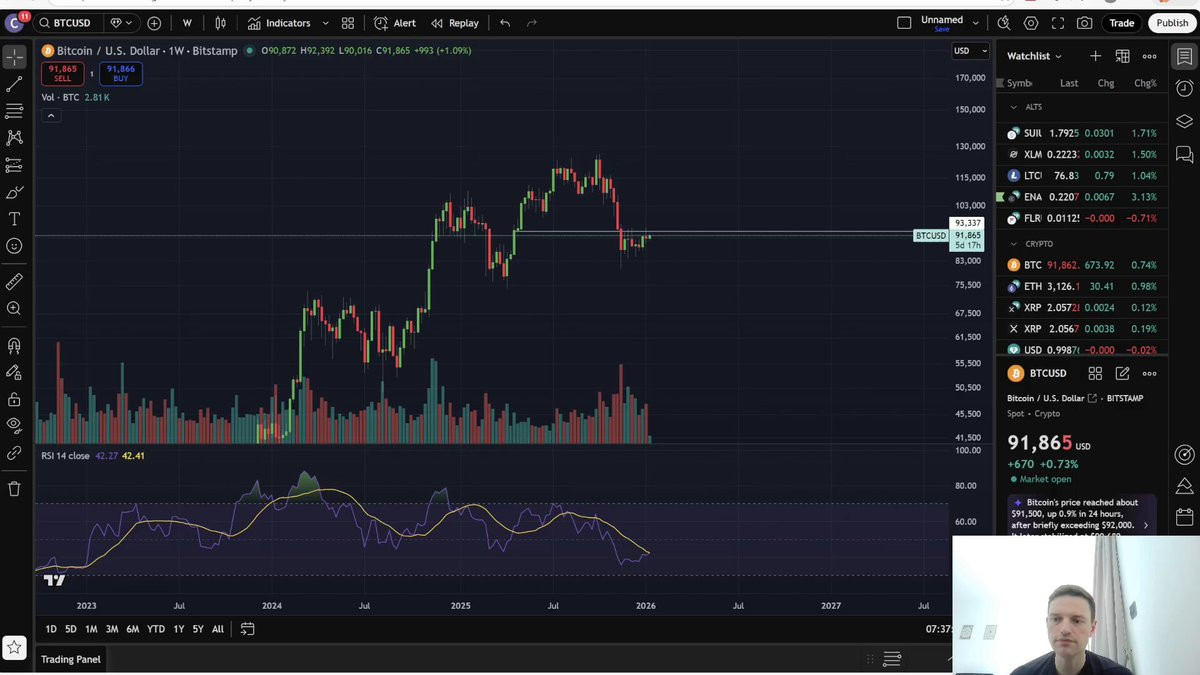
Task: Select the ETH row in watchlist
Action: click(1082, 287)
